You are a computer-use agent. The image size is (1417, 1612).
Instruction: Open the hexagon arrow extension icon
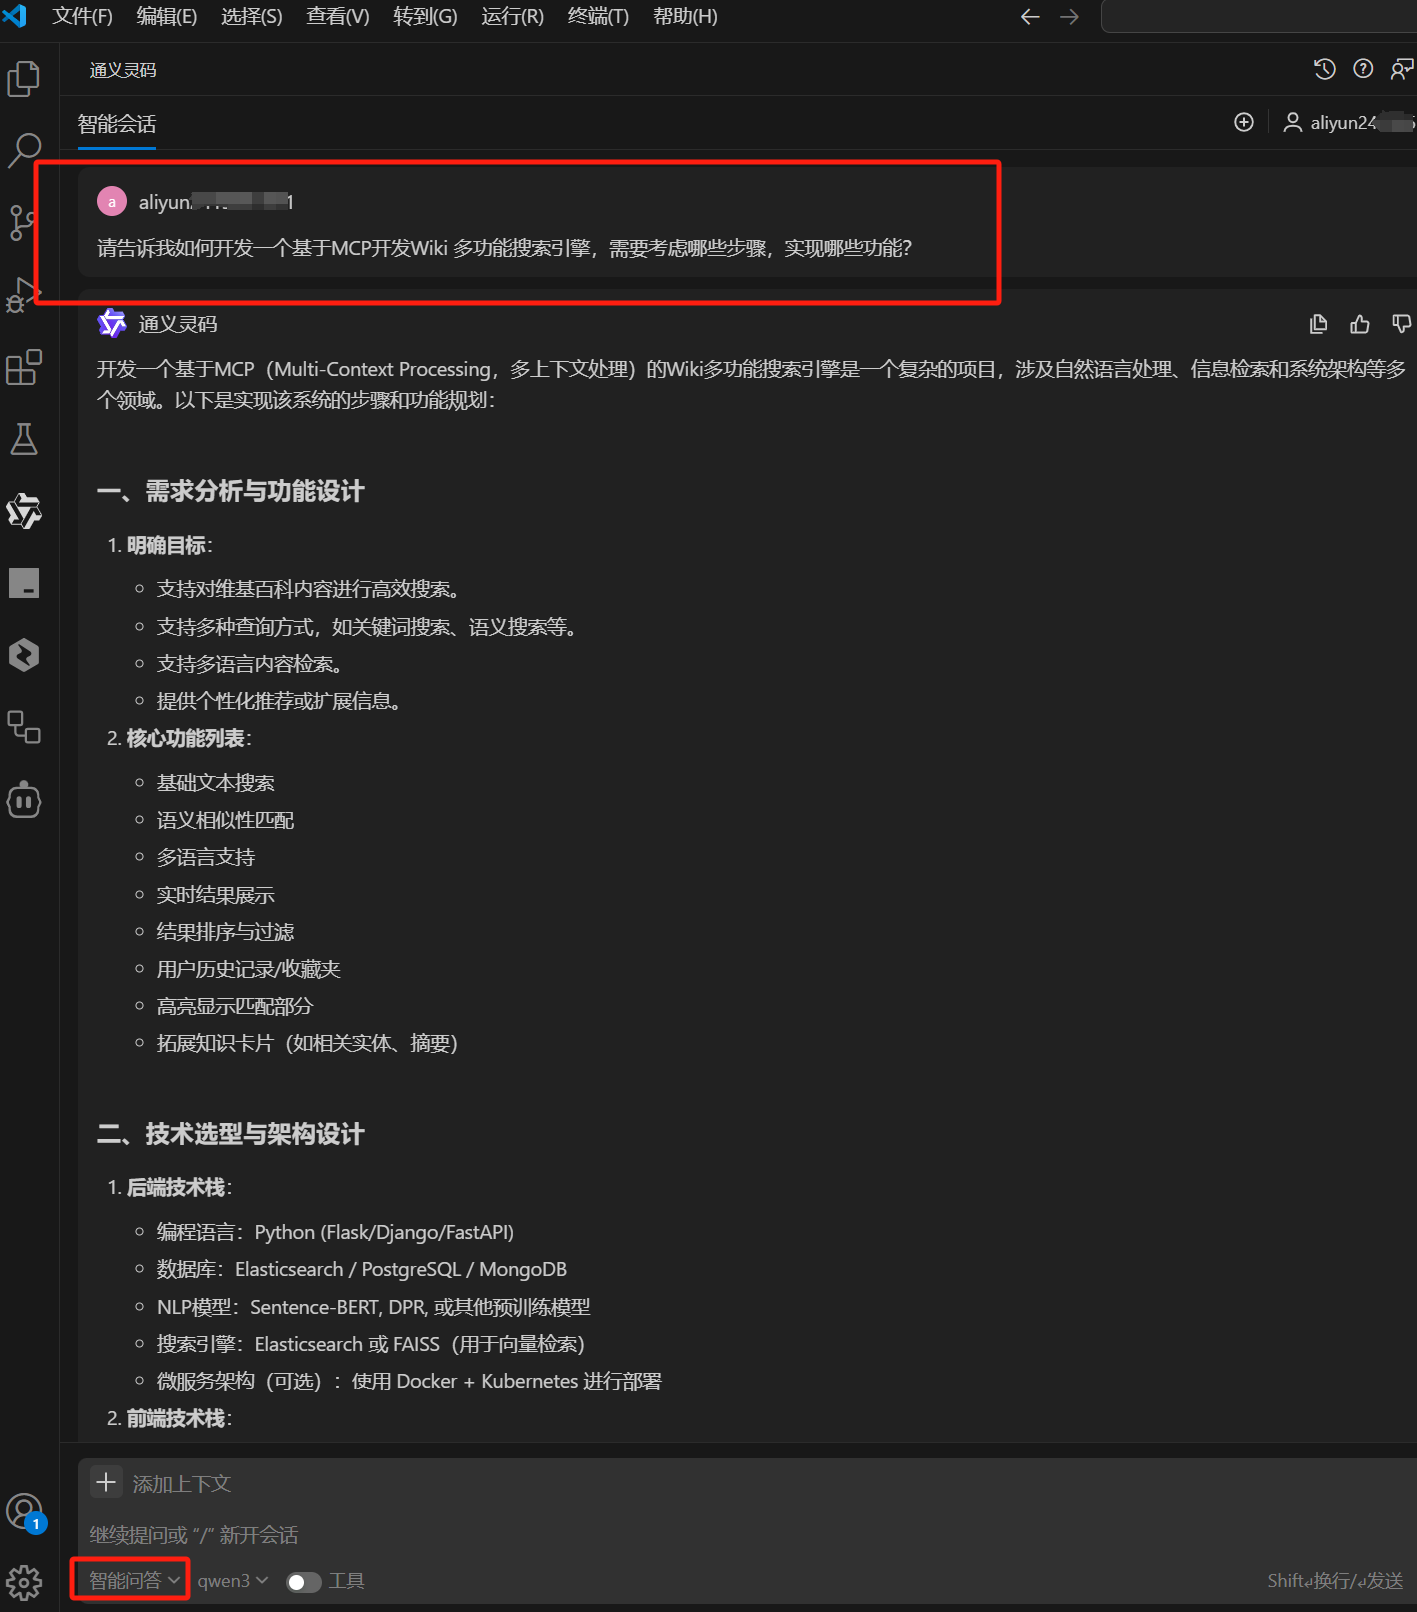coord(24,655)
